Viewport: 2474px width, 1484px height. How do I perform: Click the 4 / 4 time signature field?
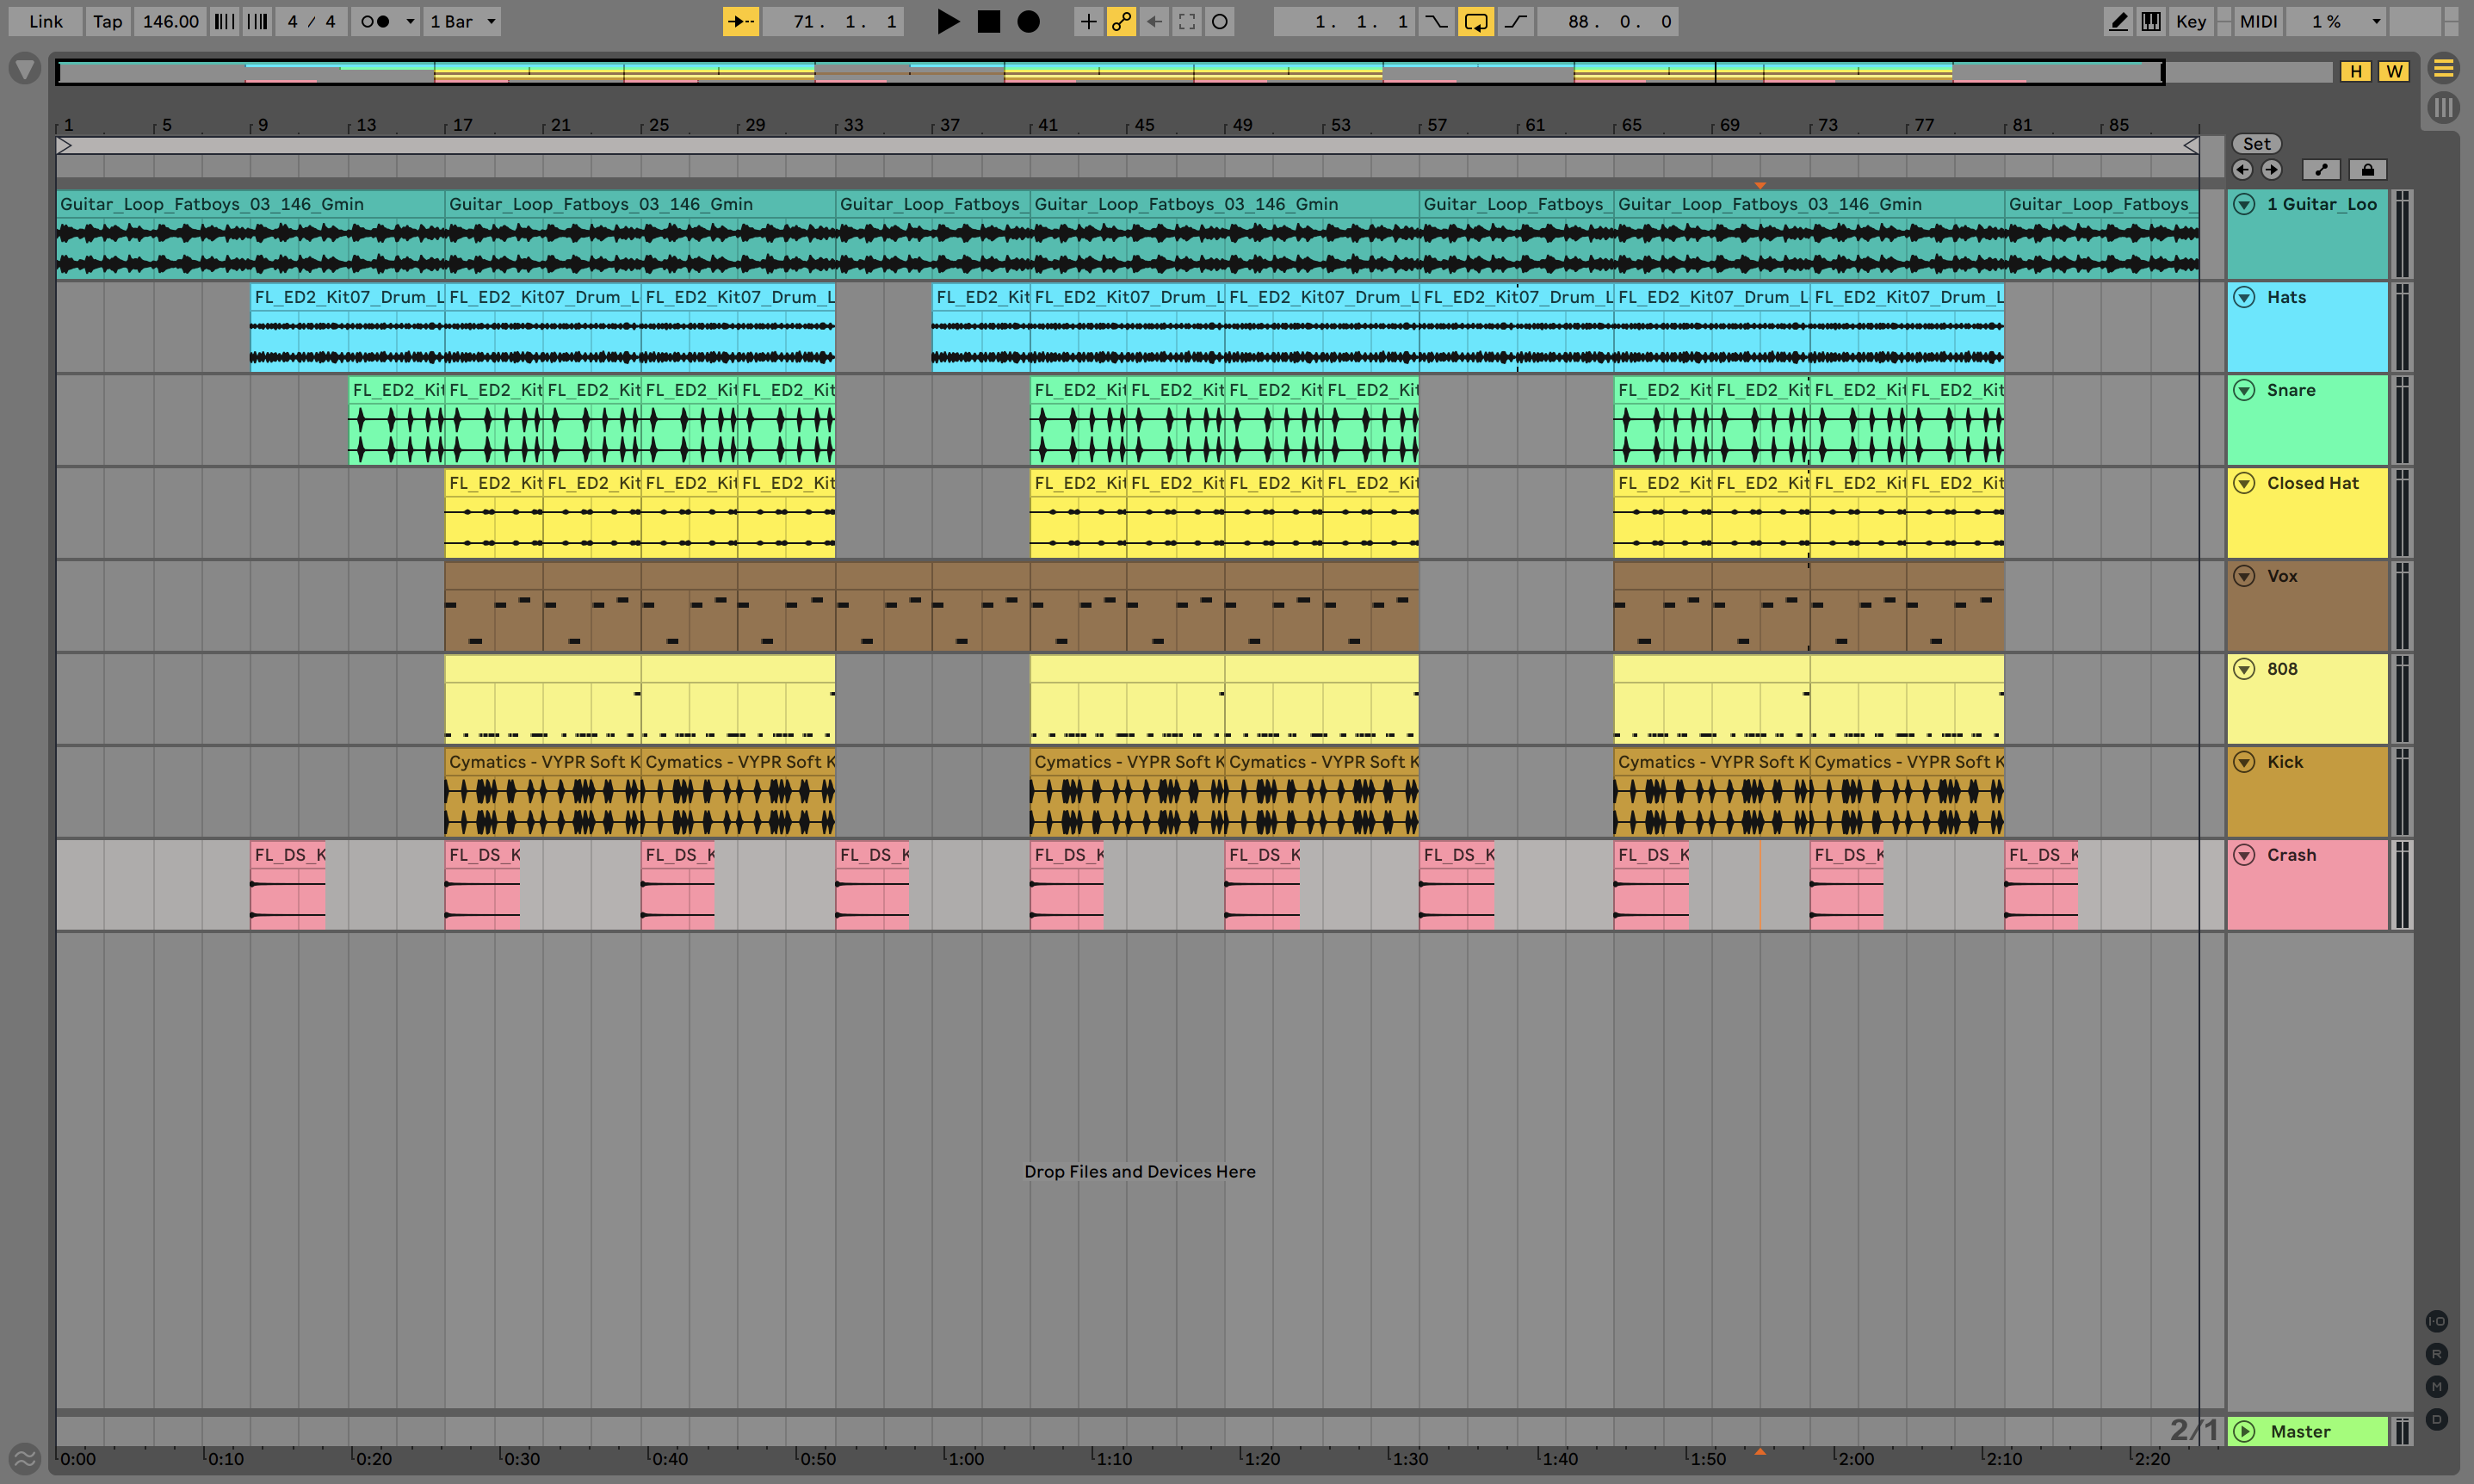[311, 21]
